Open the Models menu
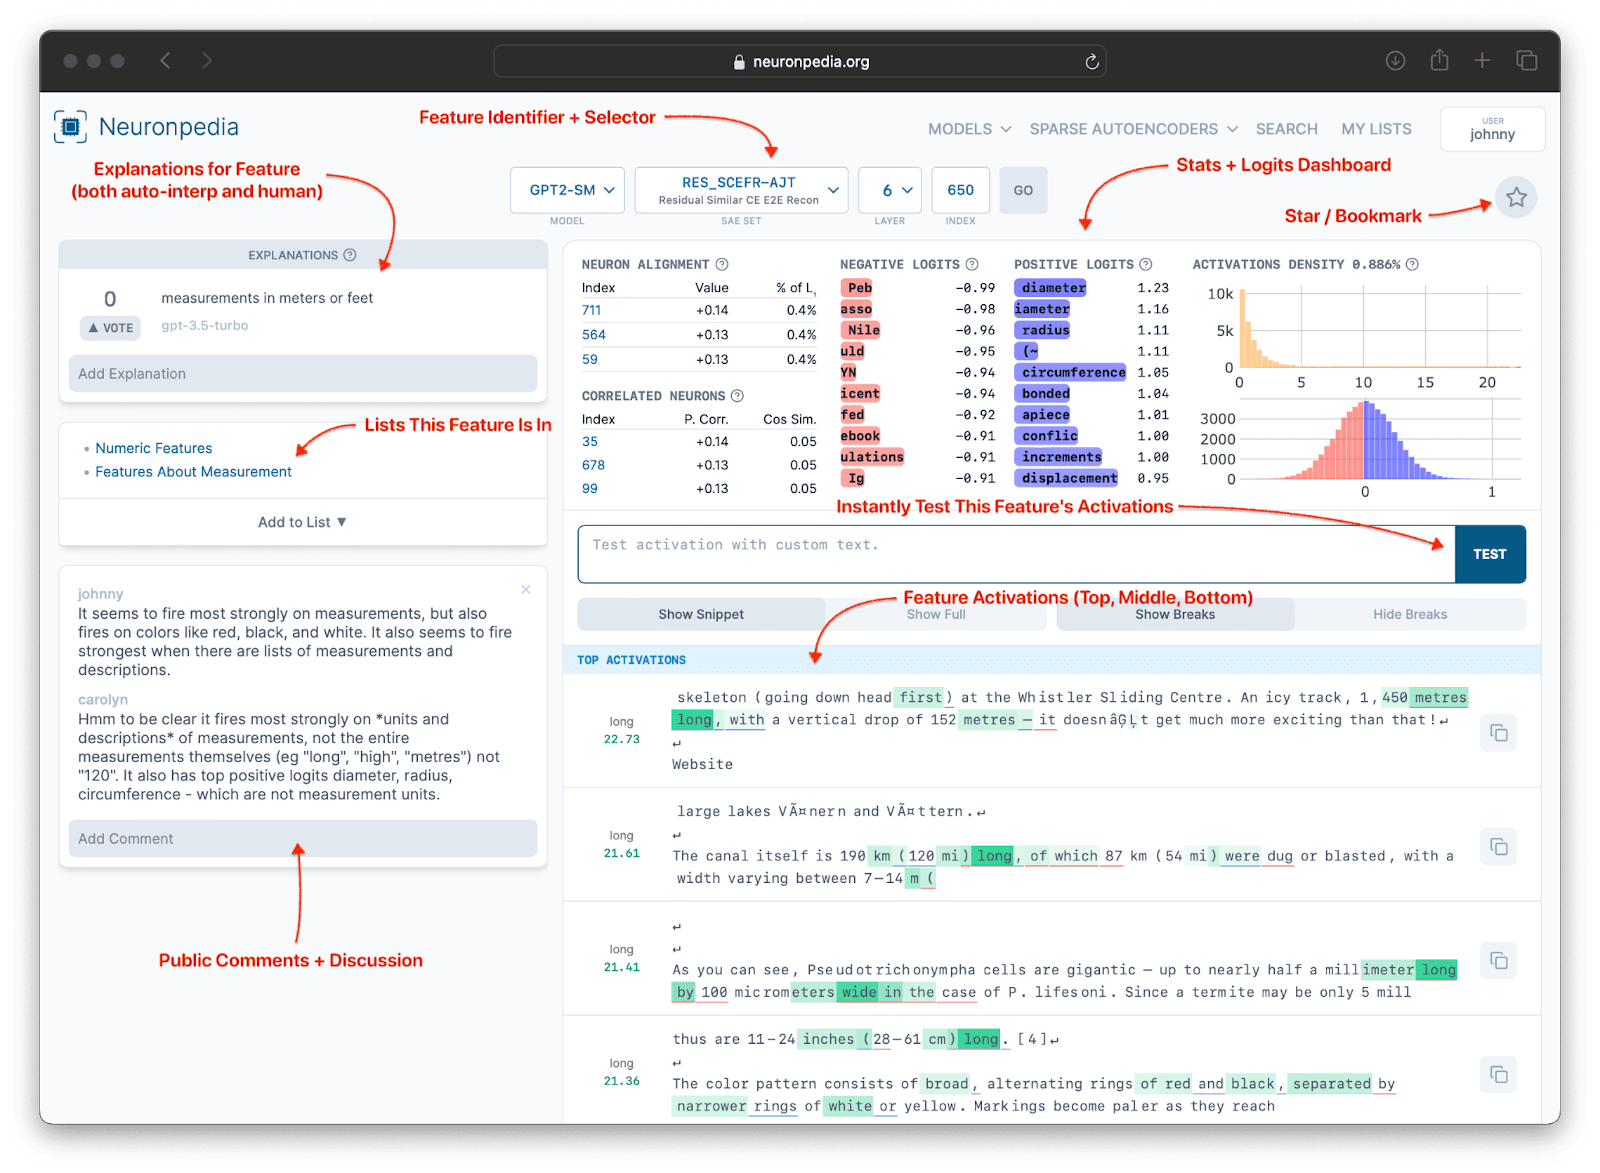This screenshot has height=1173, width=1600. 969,129
